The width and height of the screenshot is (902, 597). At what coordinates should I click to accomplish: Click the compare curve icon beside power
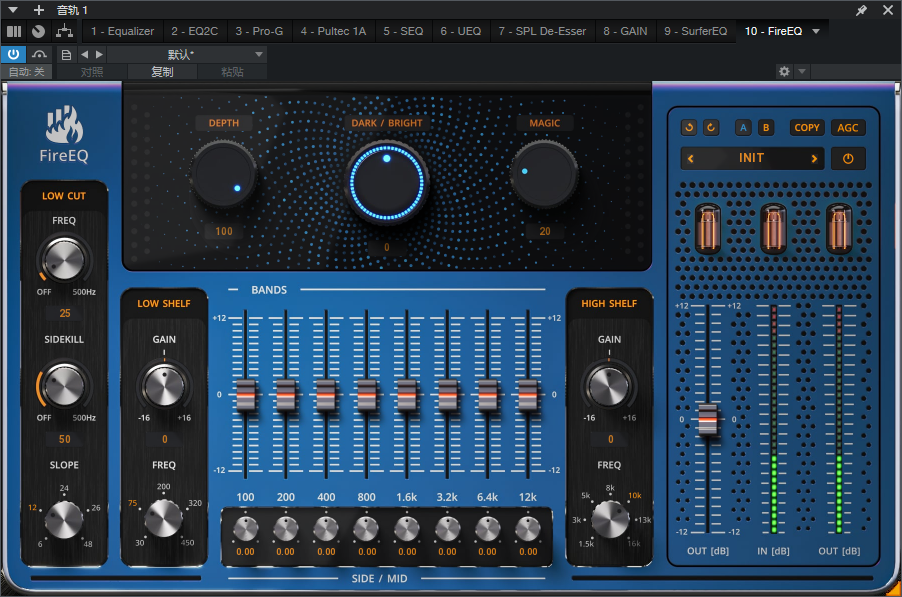click(39, 55)
